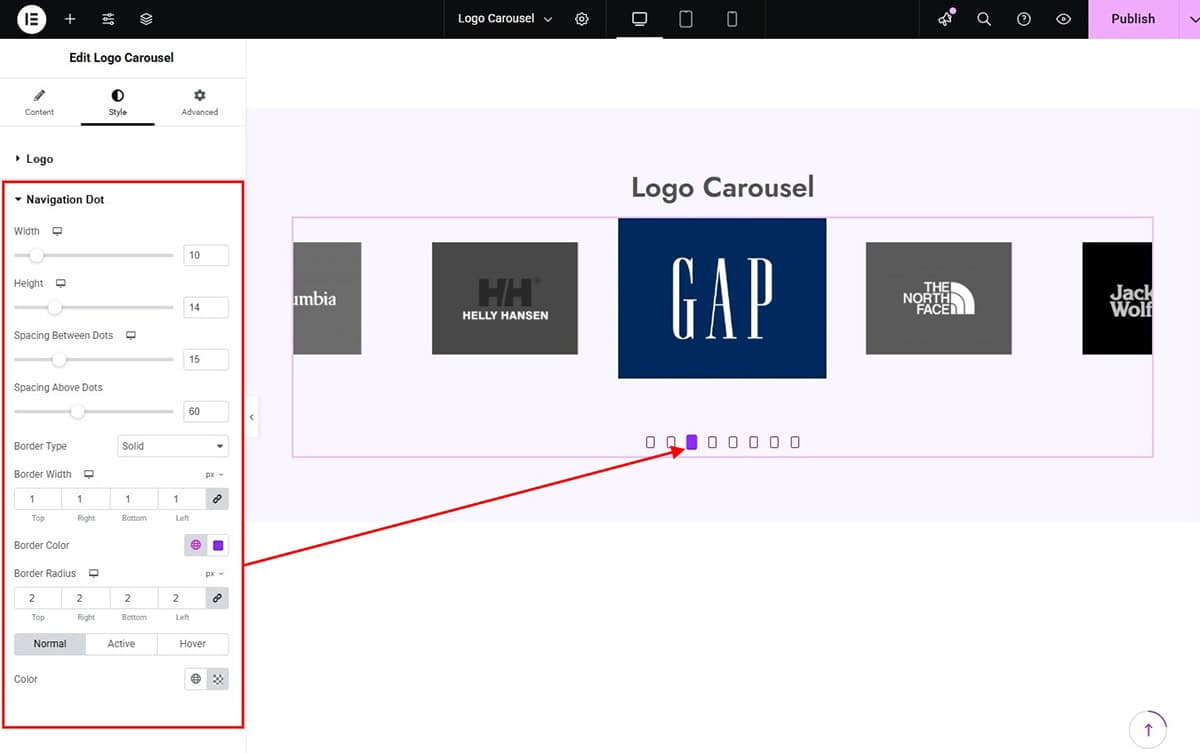This screenshot has width=1200, height=753.
Task: Open Border Width px unit selector
Action: pos(214,475)
